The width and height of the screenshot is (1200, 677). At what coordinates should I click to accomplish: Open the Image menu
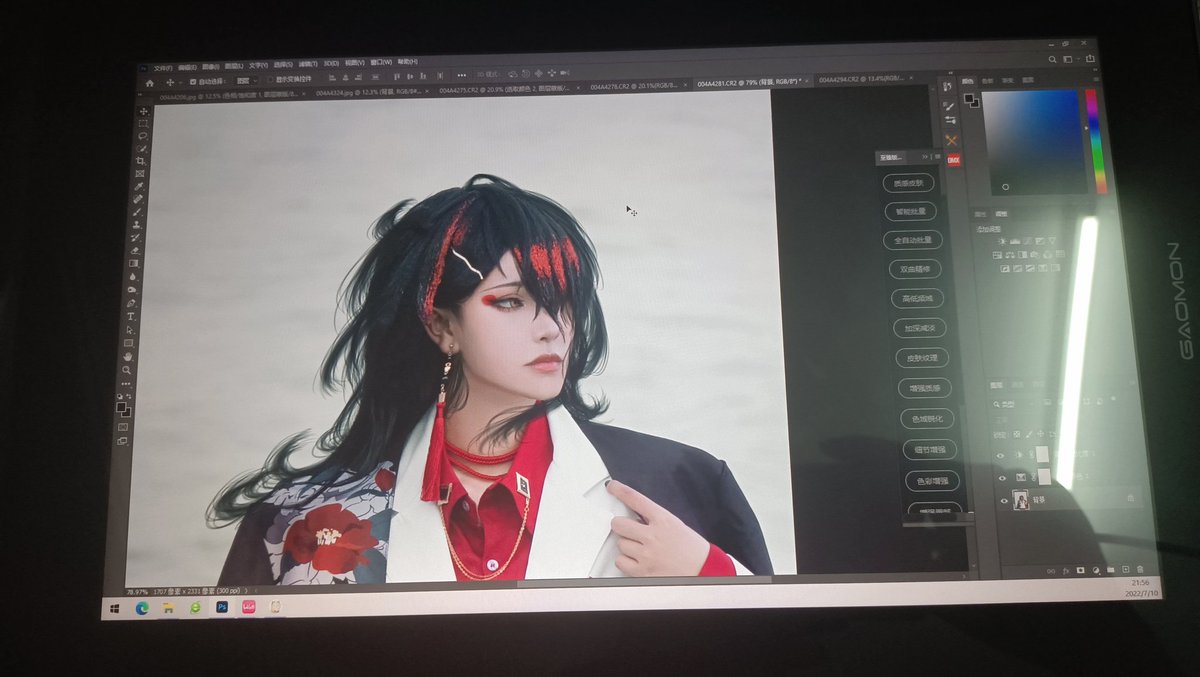(211, 67)
